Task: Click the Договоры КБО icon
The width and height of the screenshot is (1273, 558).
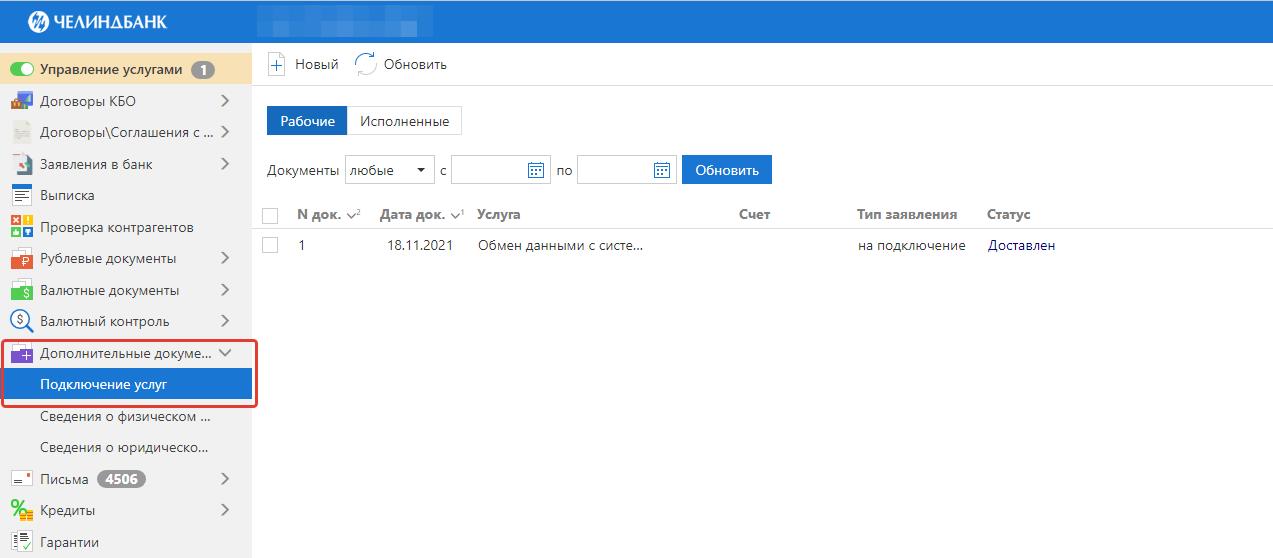Action: [x=22, y=101]
